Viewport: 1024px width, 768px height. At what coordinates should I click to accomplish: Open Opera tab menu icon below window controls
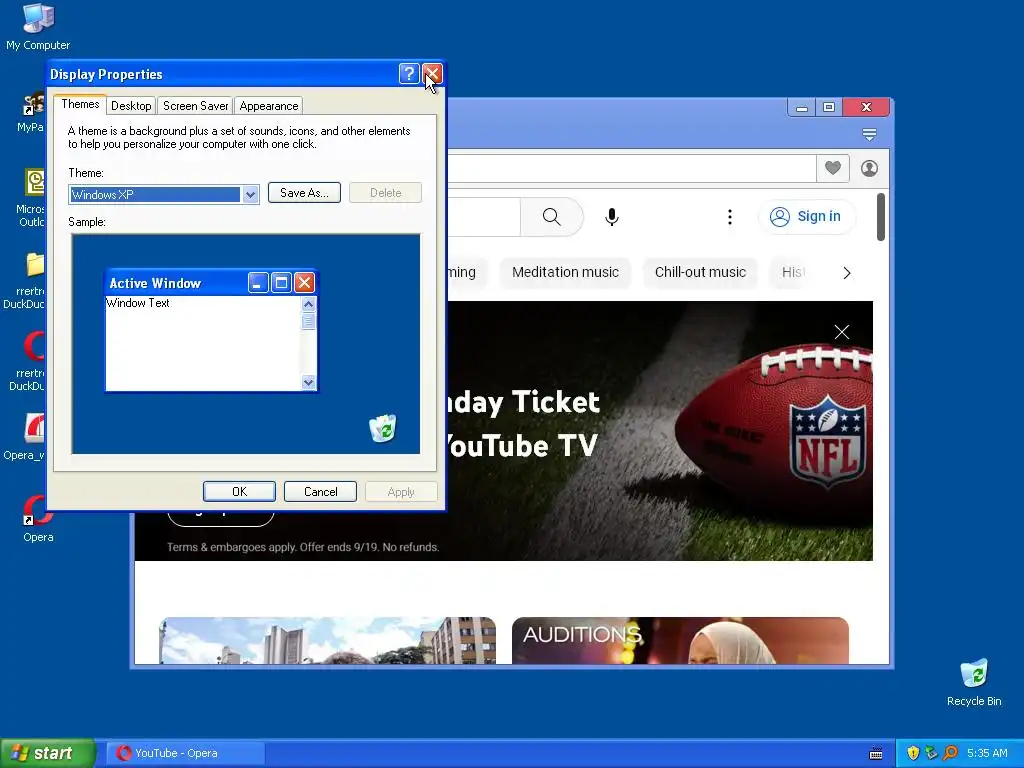pyautogui.click(x=869, y=135)
